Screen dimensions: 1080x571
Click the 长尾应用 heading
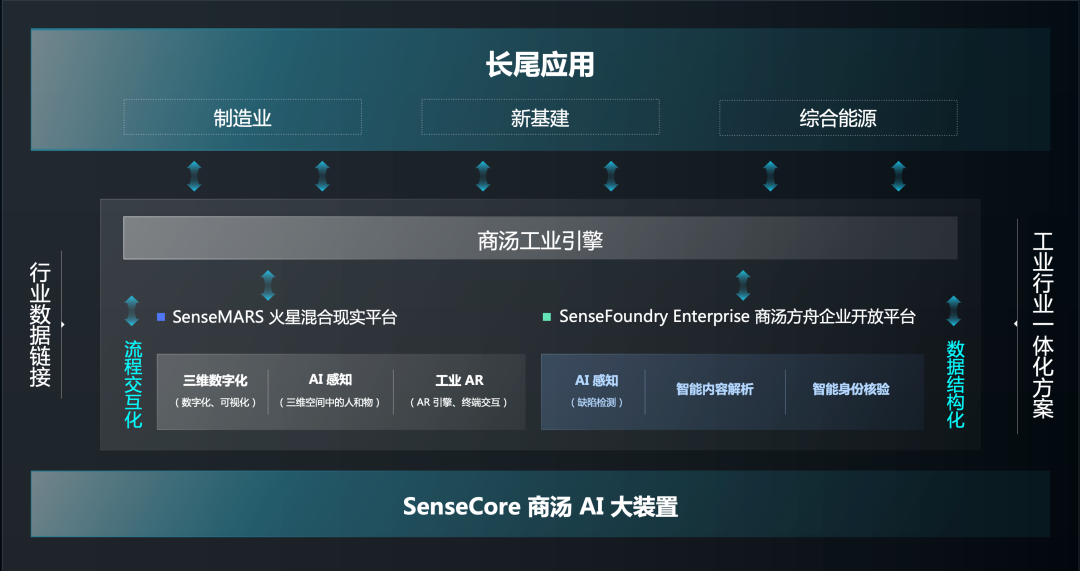point(540,65)
